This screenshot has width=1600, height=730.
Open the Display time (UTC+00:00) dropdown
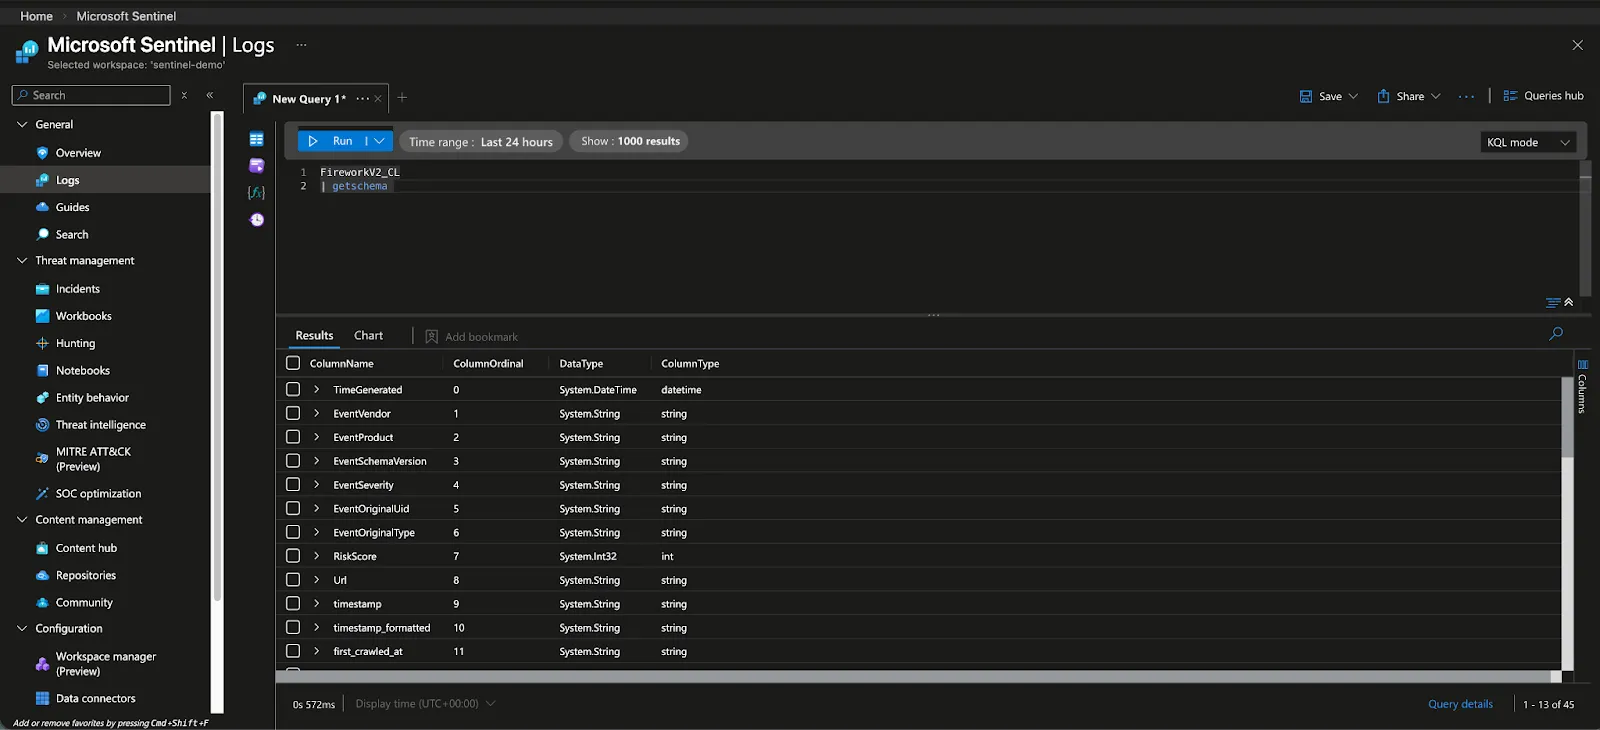426,704
